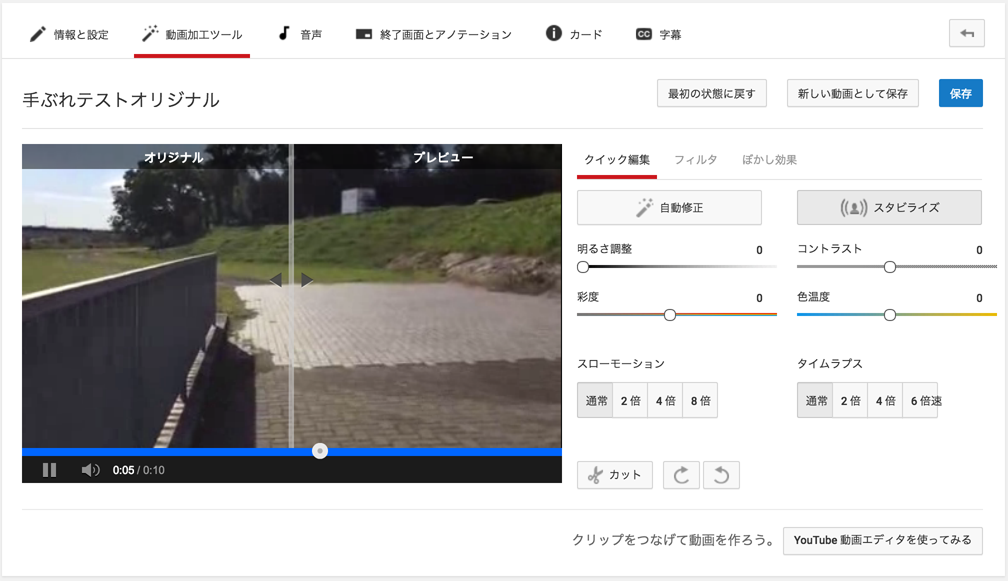1008x581 pixels.
Task: Click 新しい動画として保存 button
Action: pos(852,94)
